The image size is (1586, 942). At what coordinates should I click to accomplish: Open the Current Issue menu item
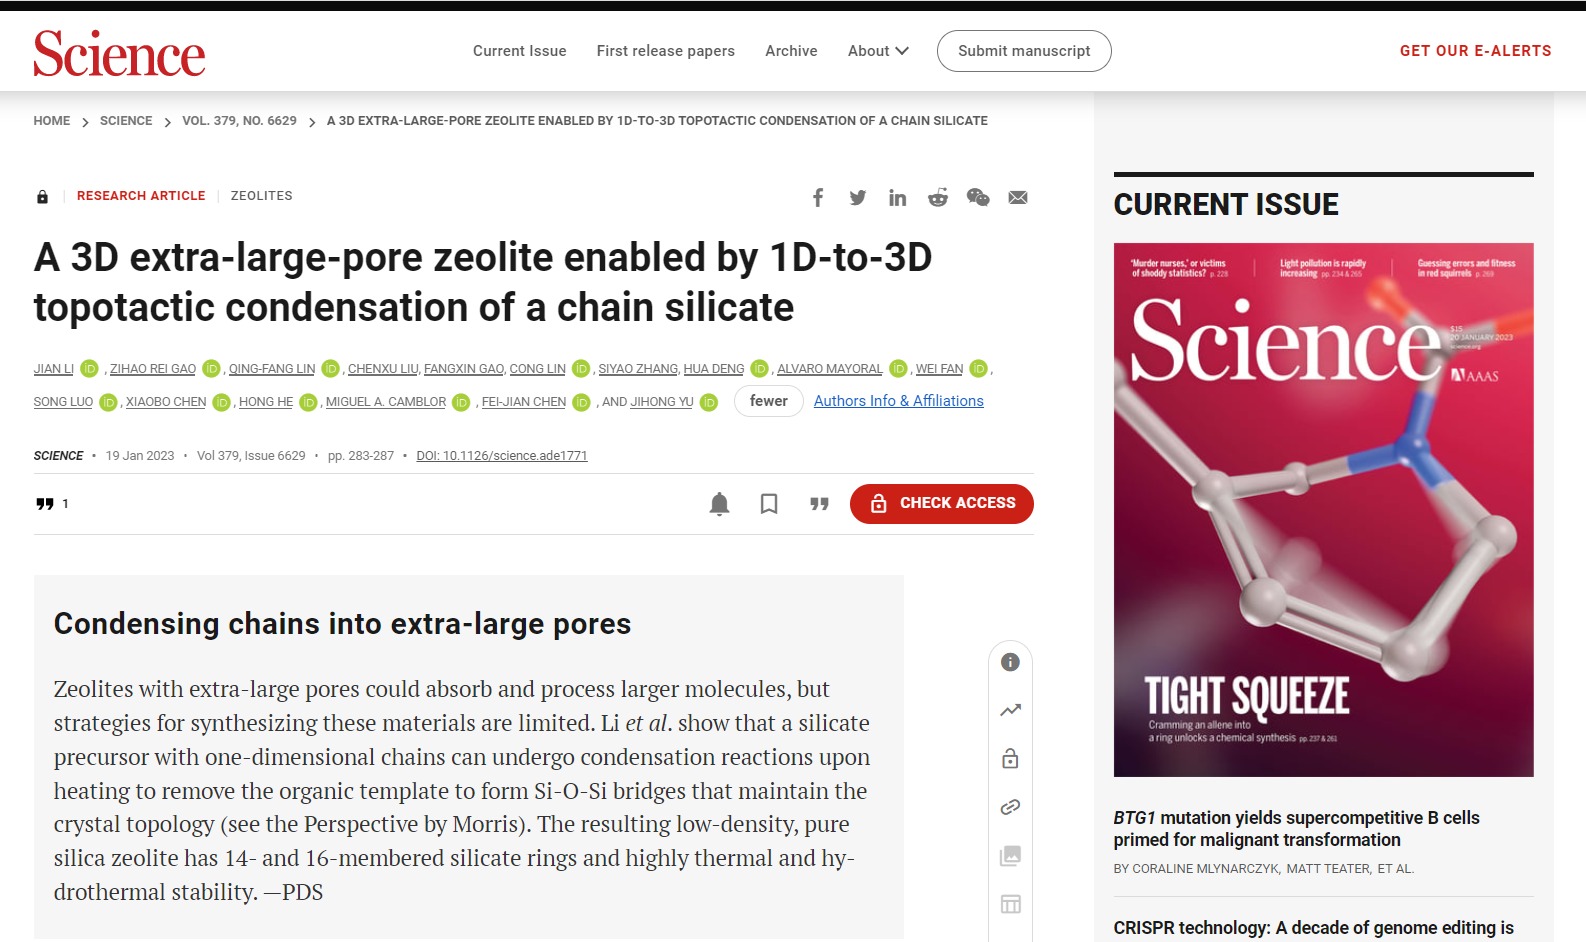(x=519, y=51)
